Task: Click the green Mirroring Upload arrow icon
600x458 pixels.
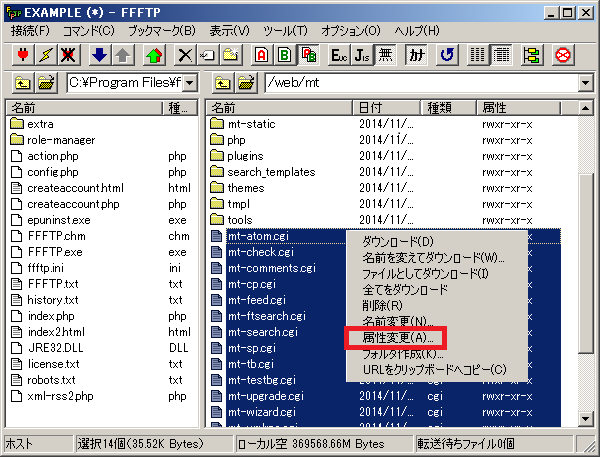Action: (x=154, y=55)
